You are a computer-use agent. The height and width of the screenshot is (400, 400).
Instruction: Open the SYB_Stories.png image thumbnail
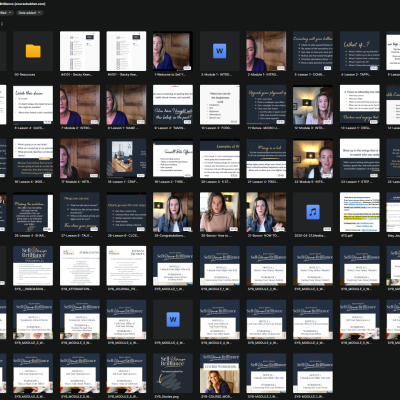173,373
